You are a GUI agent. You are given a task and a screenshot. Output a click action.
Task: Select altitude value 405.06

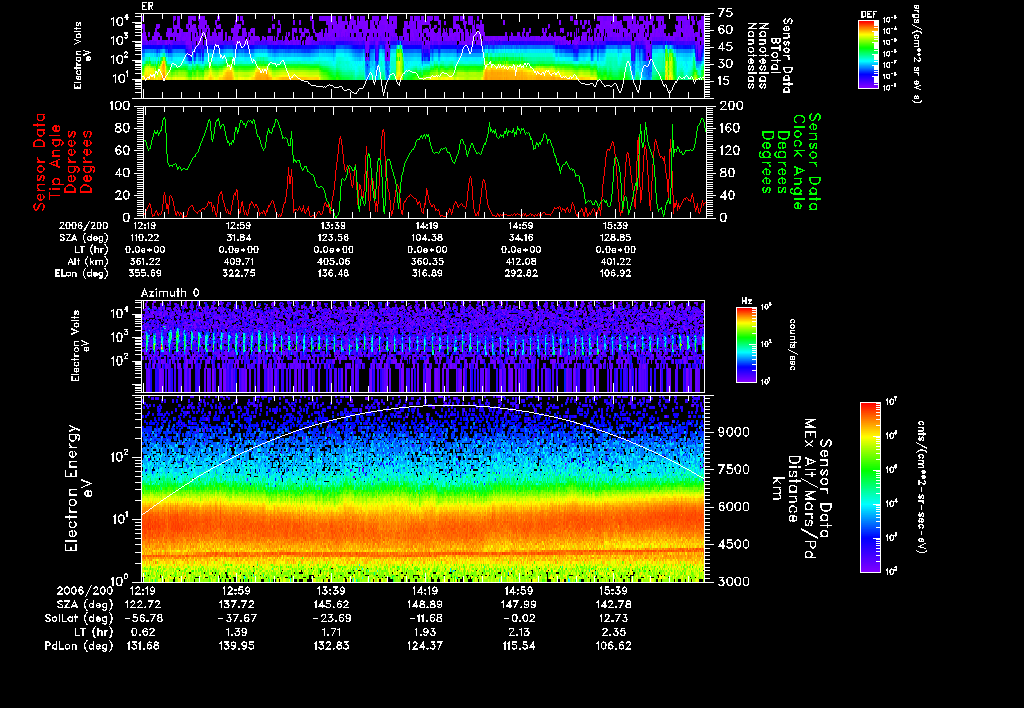tap(332, 261)
